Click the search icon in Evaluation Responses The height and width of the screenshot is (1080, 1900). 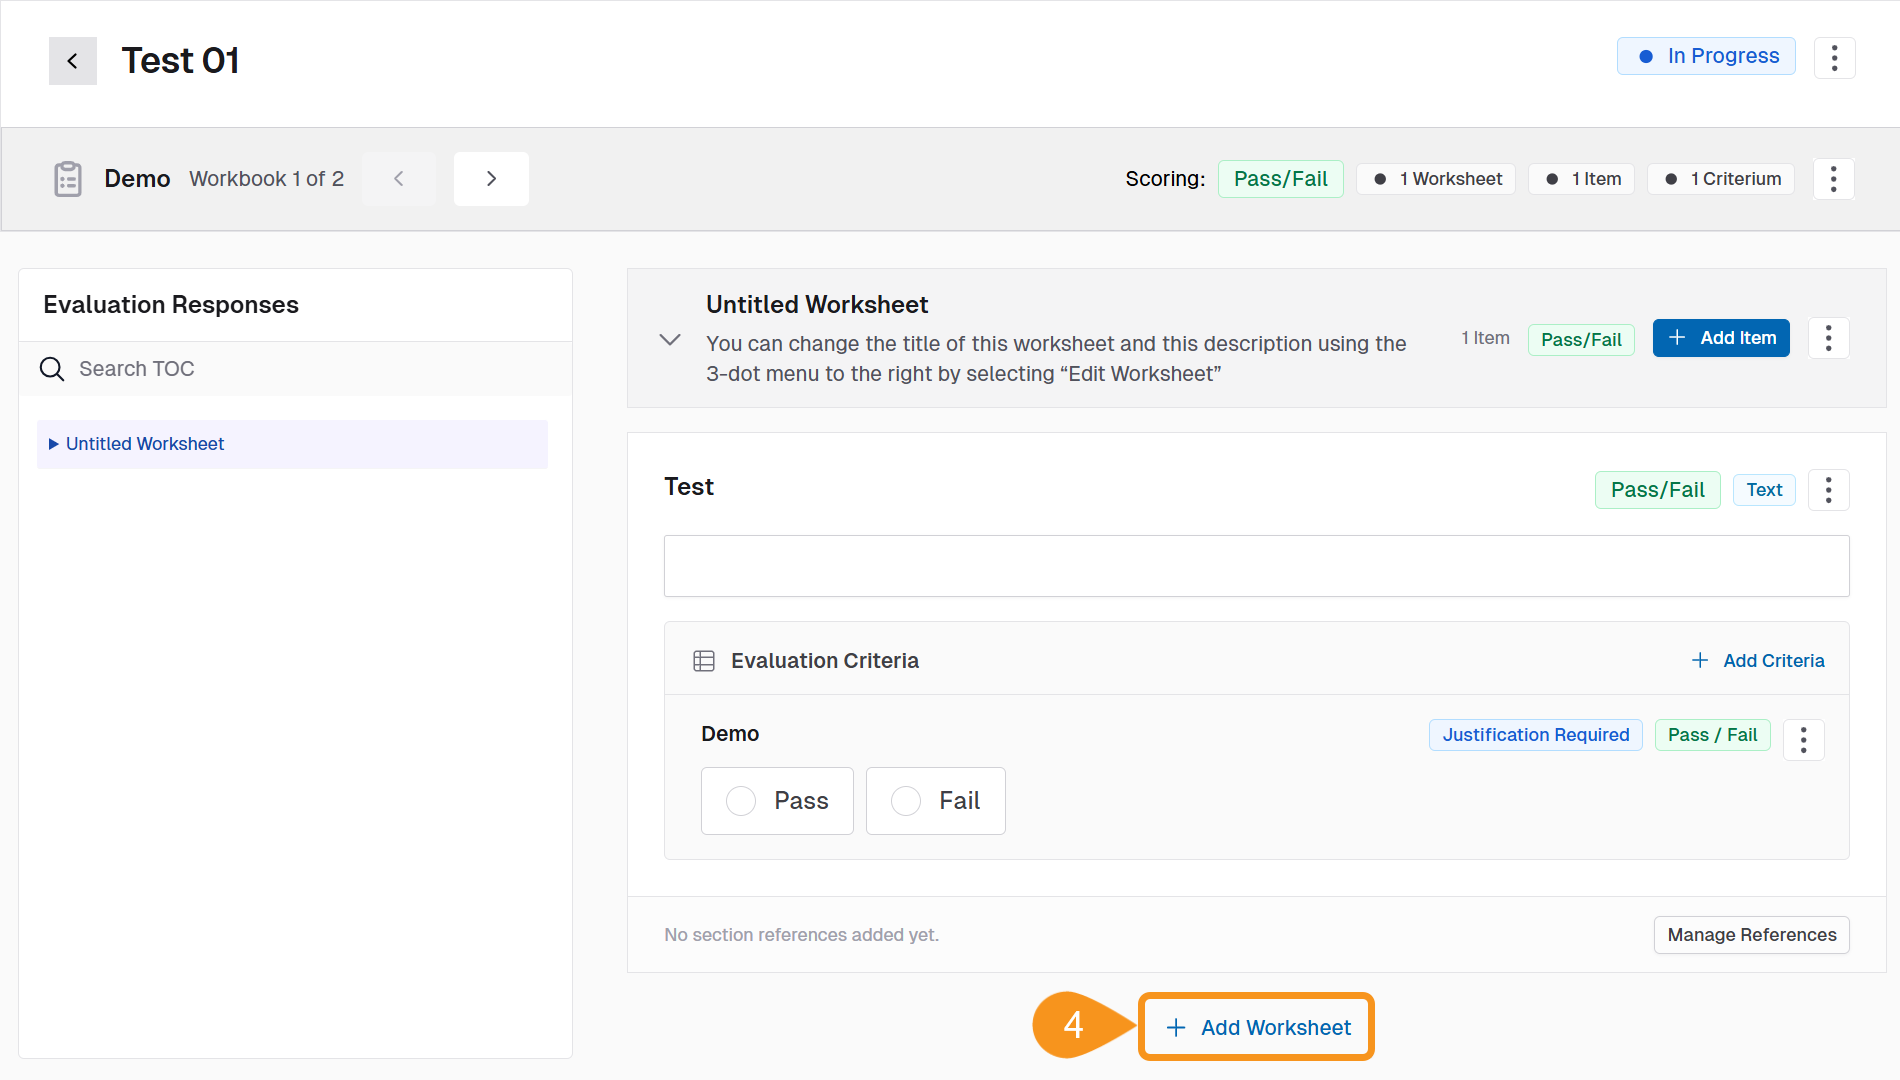(51, 368)
